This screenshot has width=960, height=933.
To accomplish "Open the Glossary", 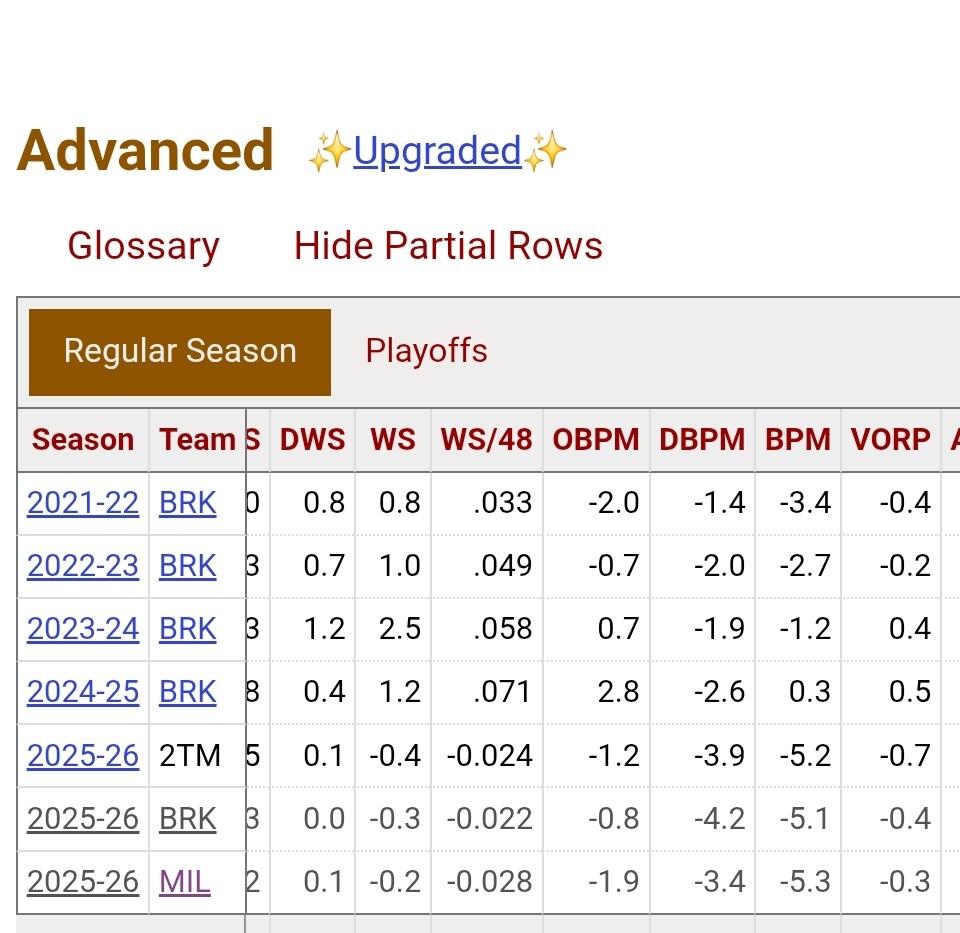I will [143, 246].
